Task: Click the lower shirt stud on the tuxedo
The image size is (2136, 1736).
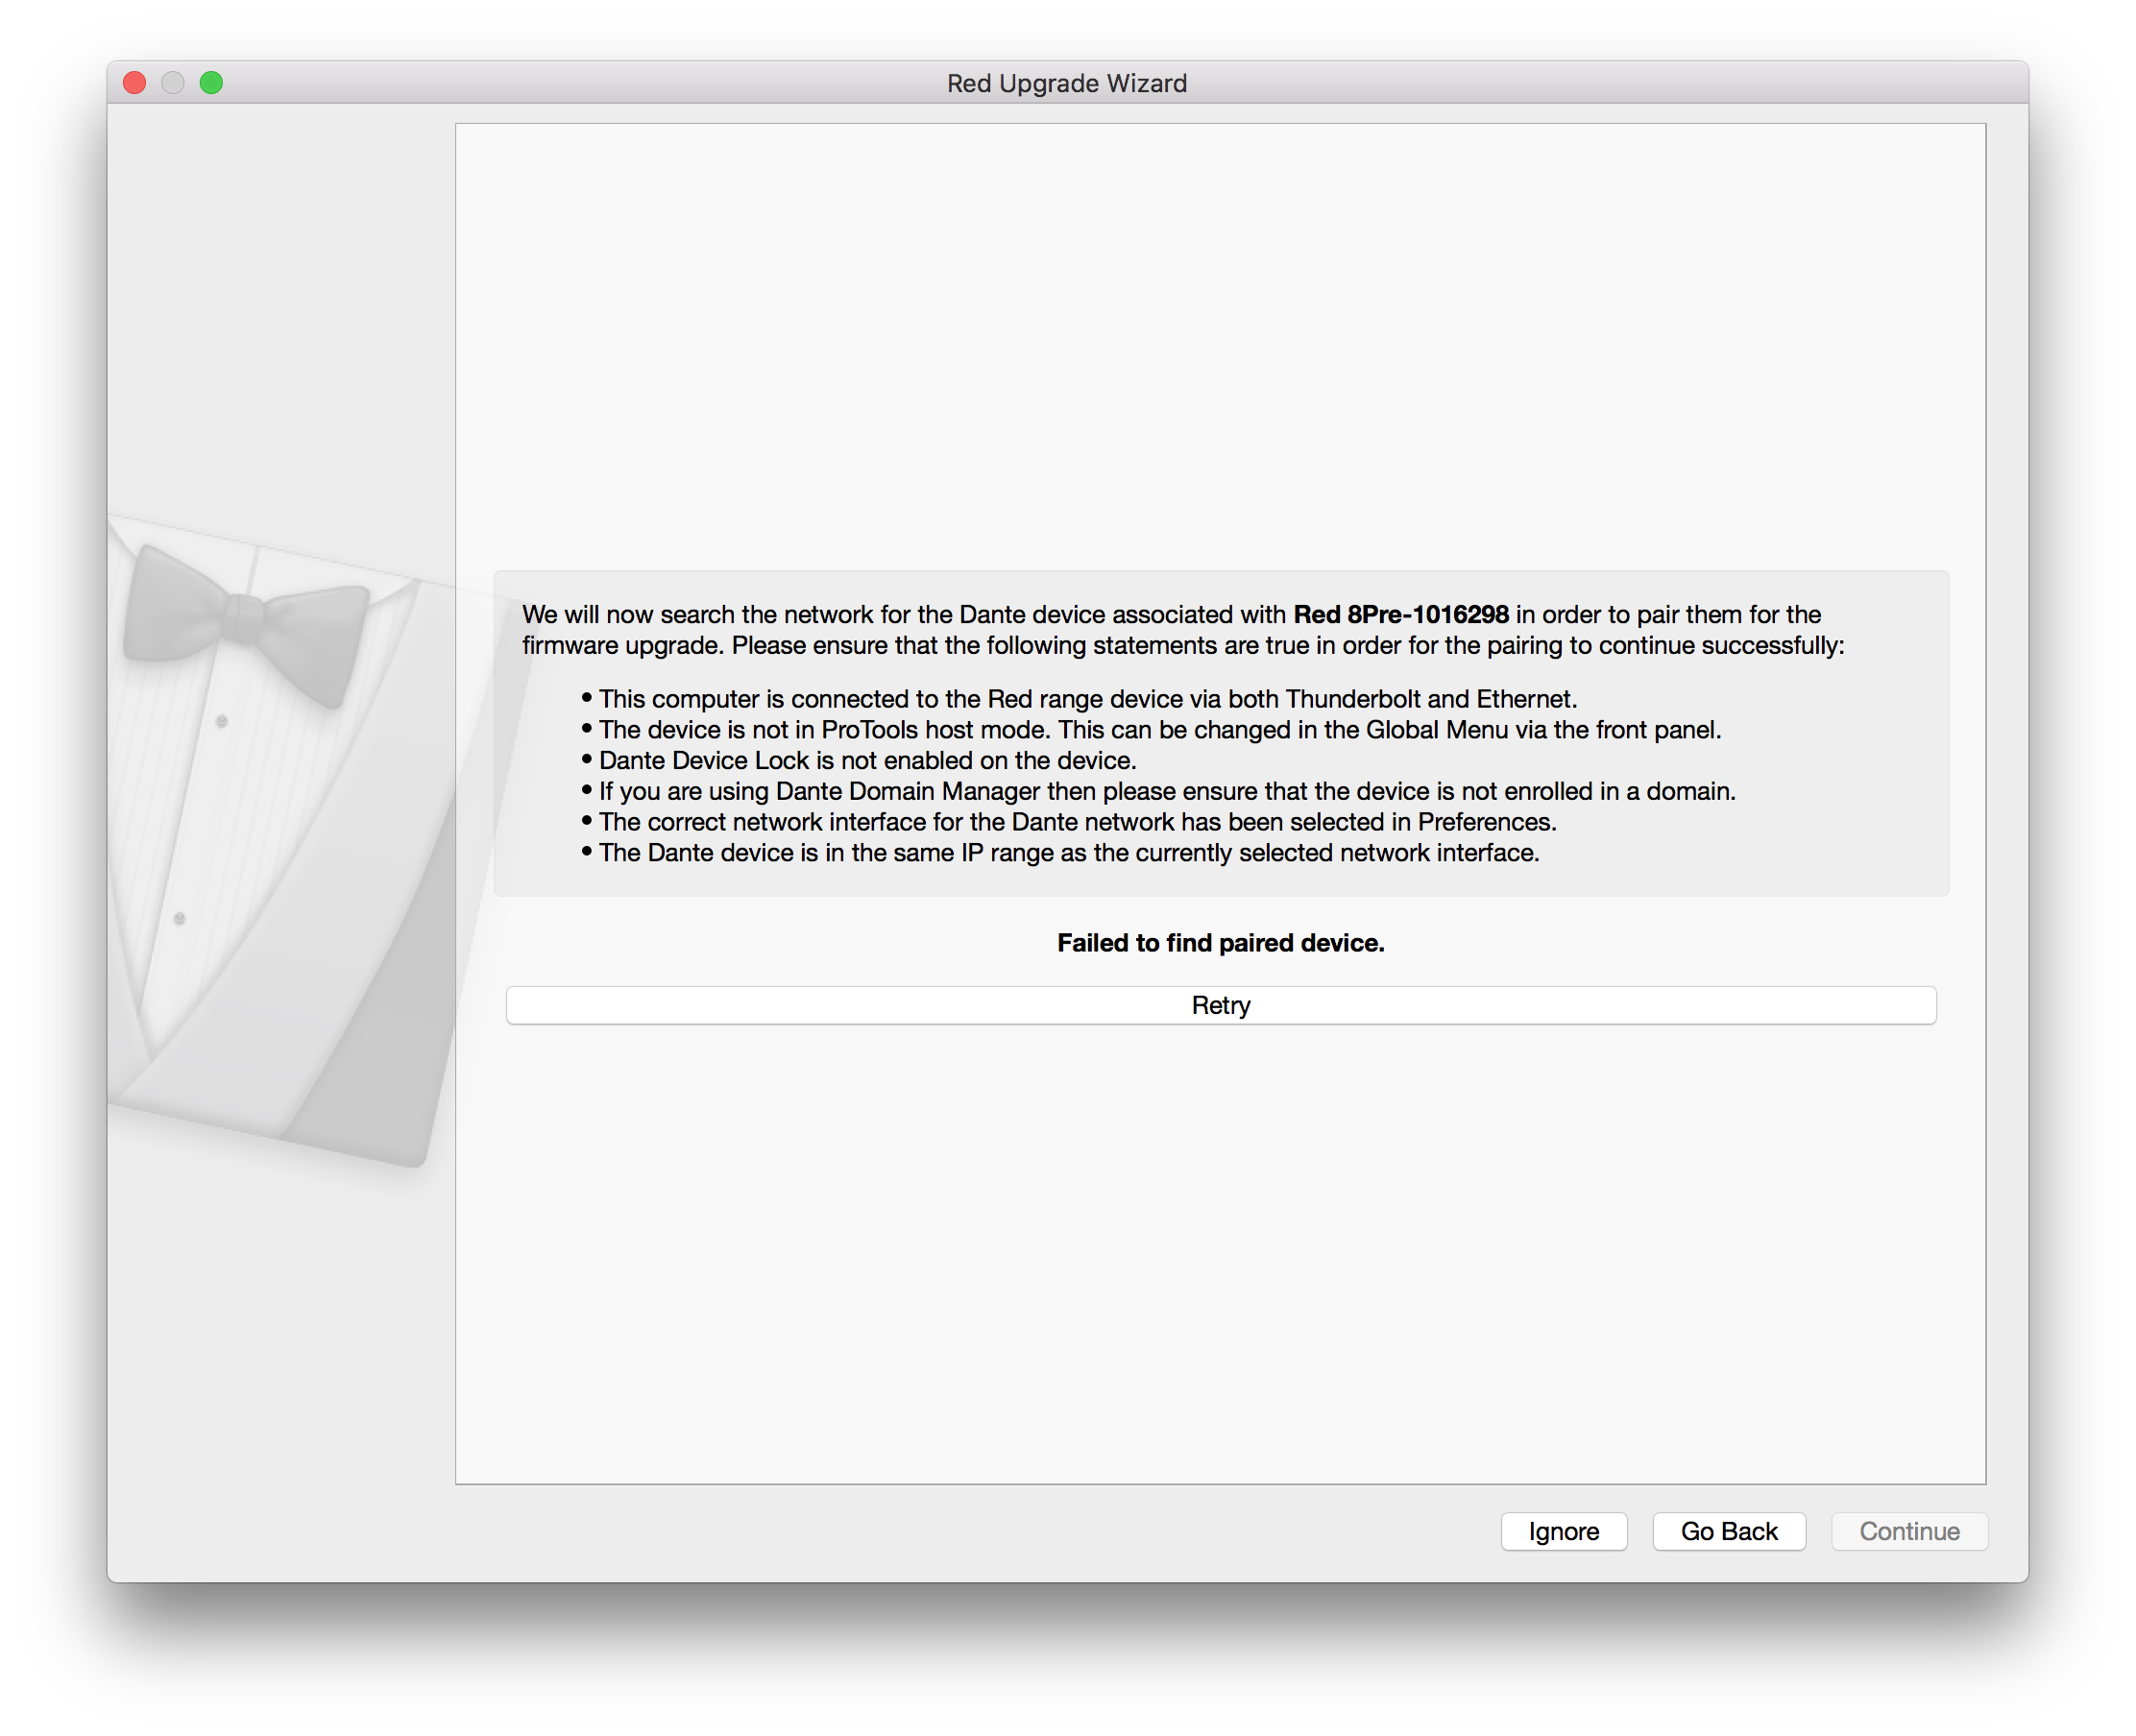Action: 180,918
